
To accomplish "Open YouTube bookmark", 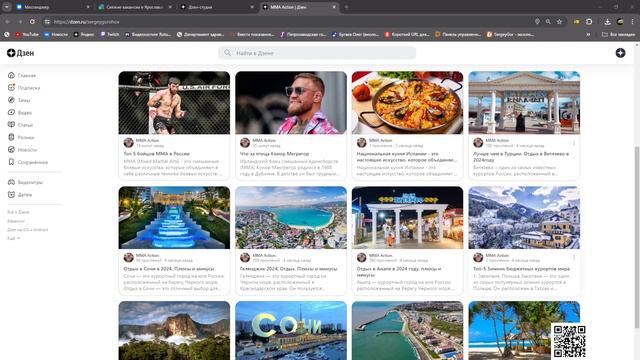I will (x=27, y=34).
